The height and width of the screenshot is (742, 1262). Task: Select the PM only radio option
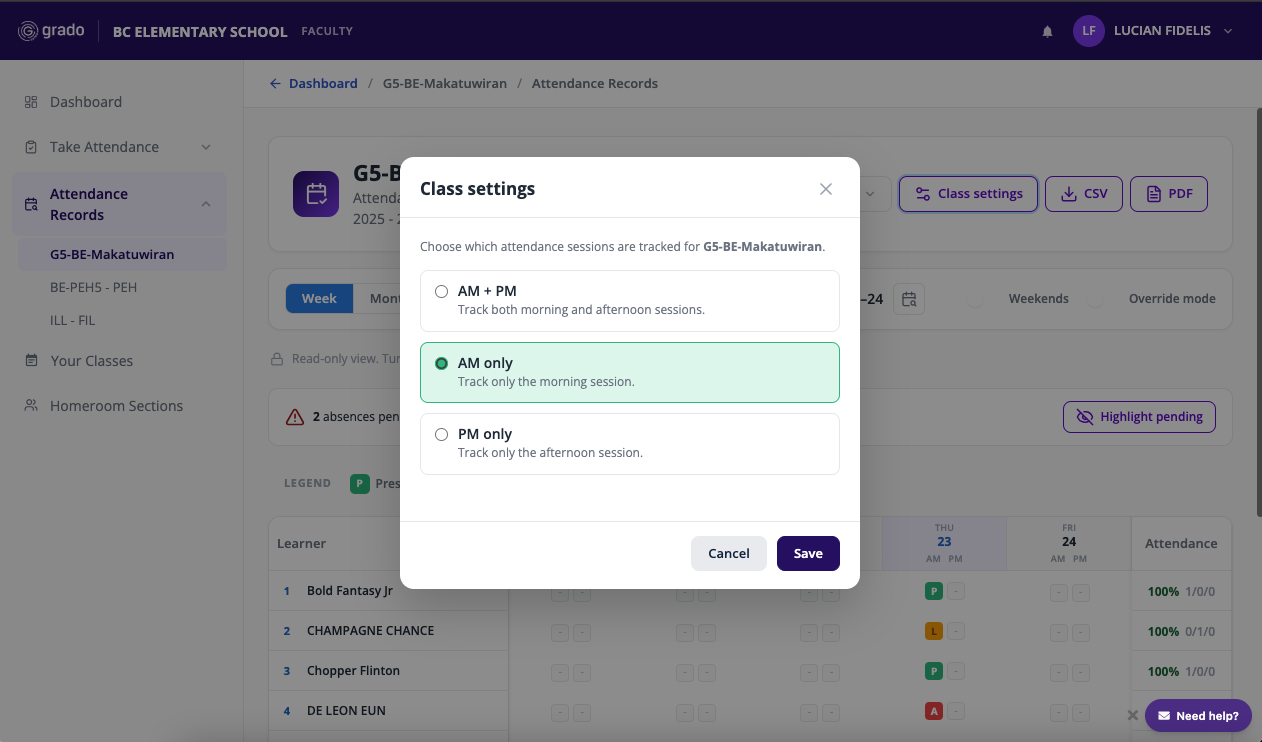coord(629,443)
